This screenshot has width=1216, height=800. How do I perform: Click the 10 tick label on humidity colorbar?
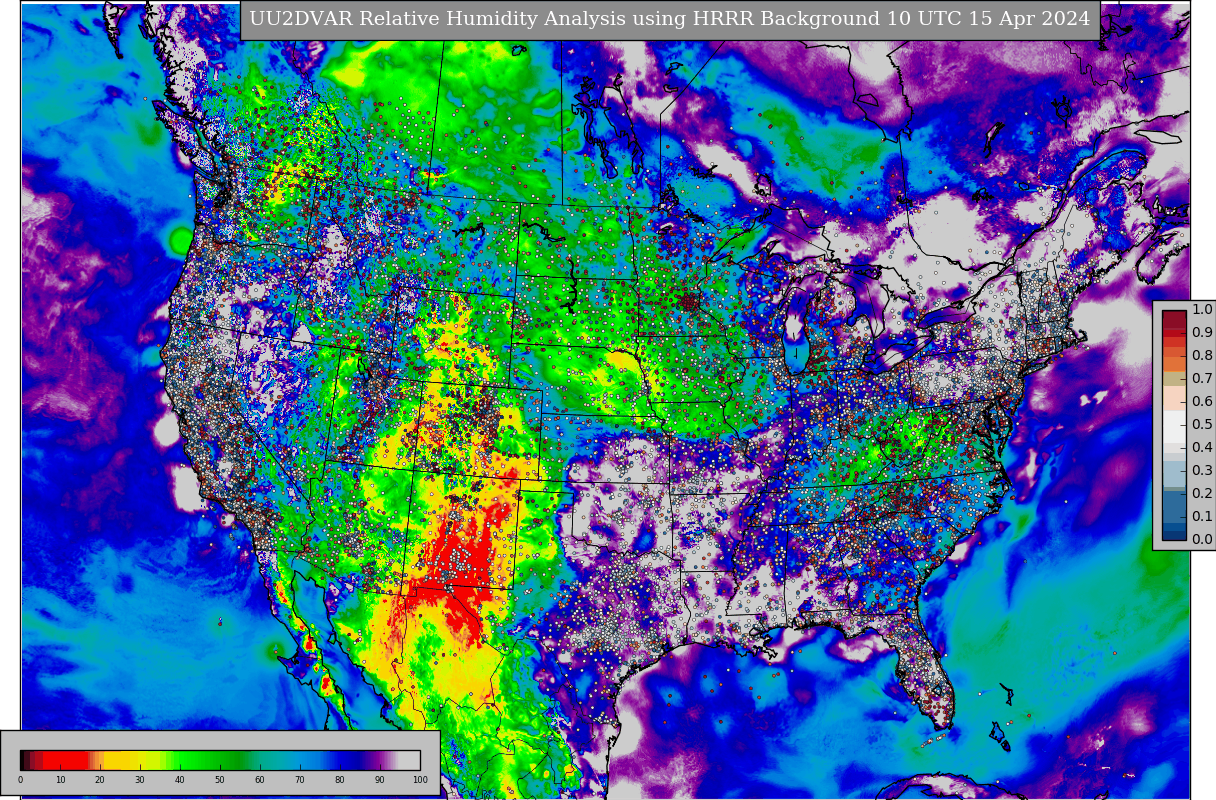[60, 780]
